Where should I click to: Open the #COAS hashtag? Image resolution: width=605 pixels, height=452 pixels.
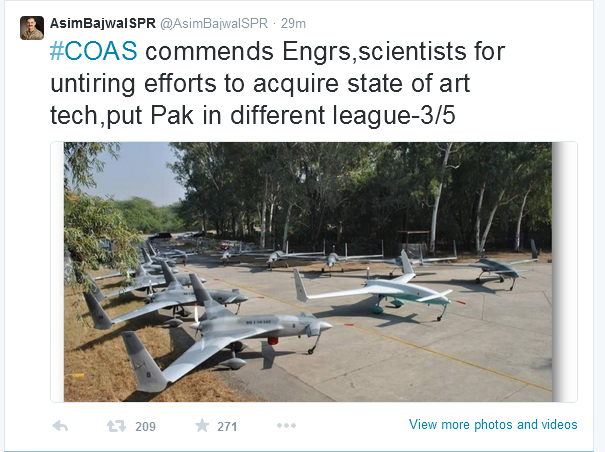(x=93, y=51)
